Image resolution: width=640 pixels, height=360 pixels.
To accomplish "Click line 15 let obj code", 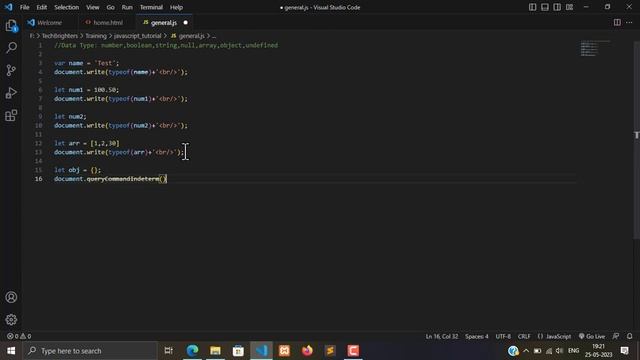I will (78, 170).
